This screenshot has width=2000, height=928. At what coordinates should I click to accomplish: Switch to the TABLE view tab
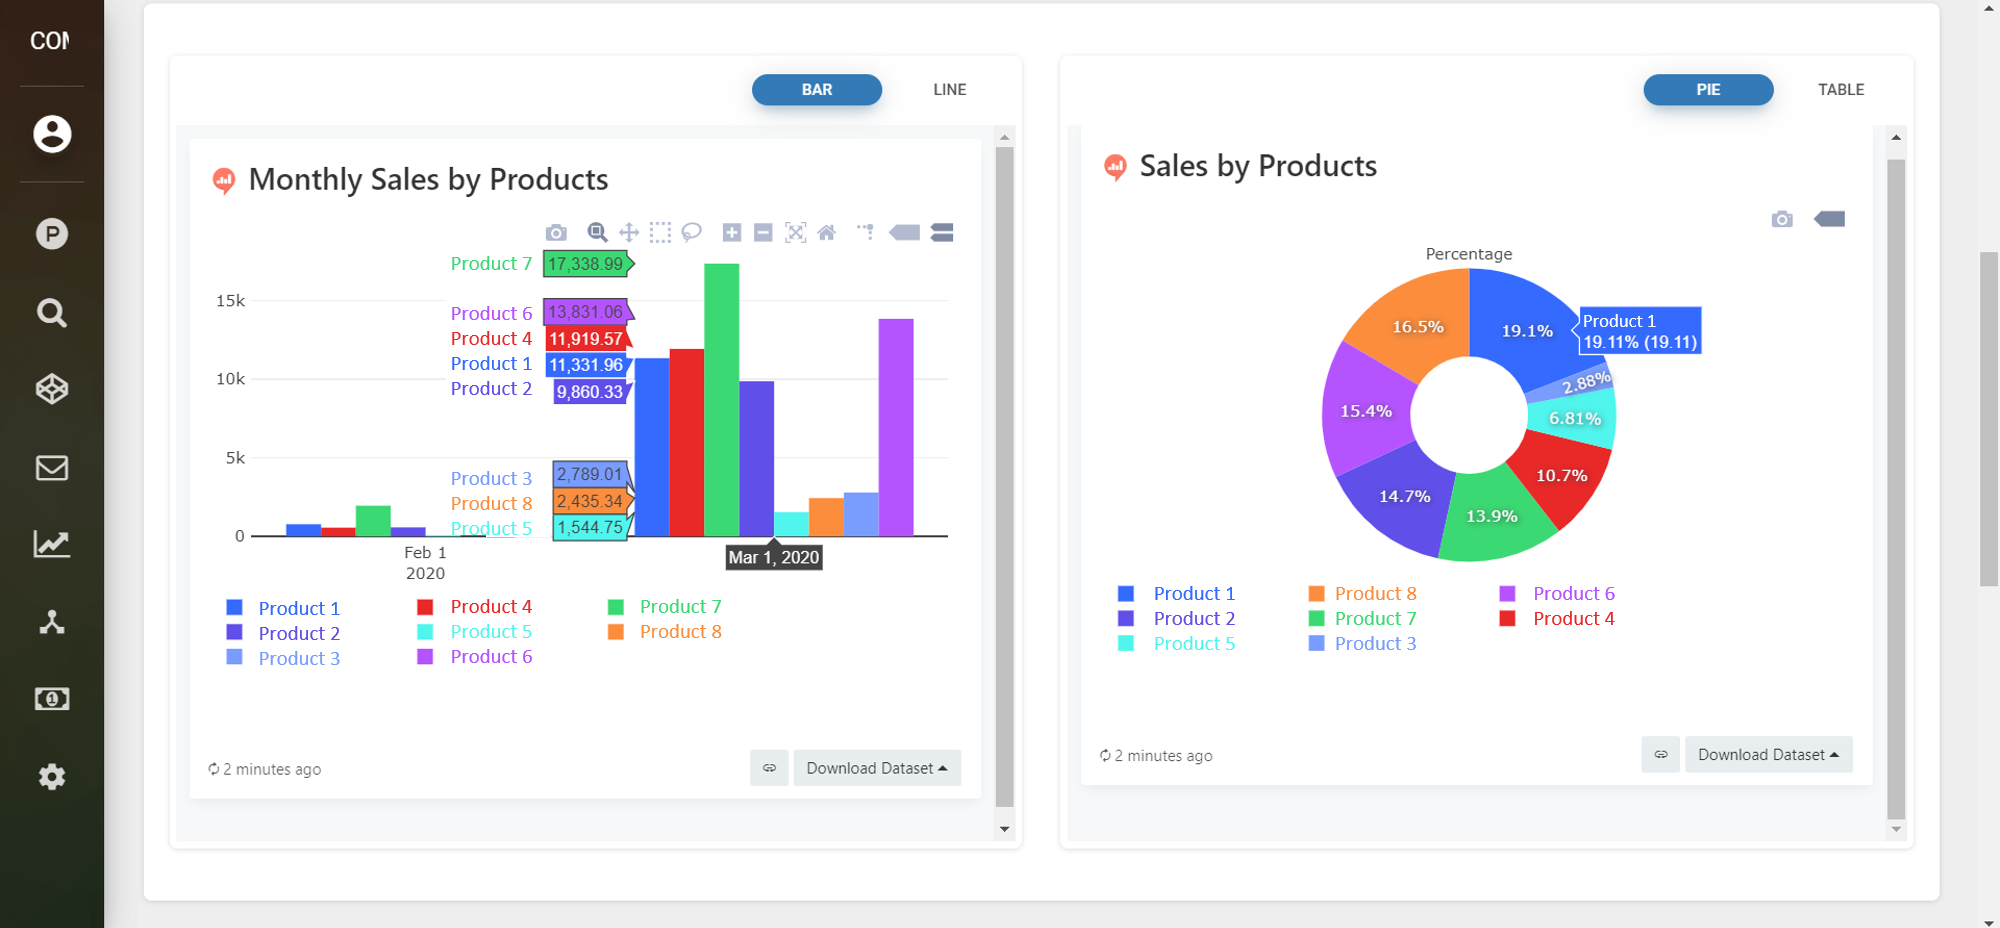(1841, 90)
